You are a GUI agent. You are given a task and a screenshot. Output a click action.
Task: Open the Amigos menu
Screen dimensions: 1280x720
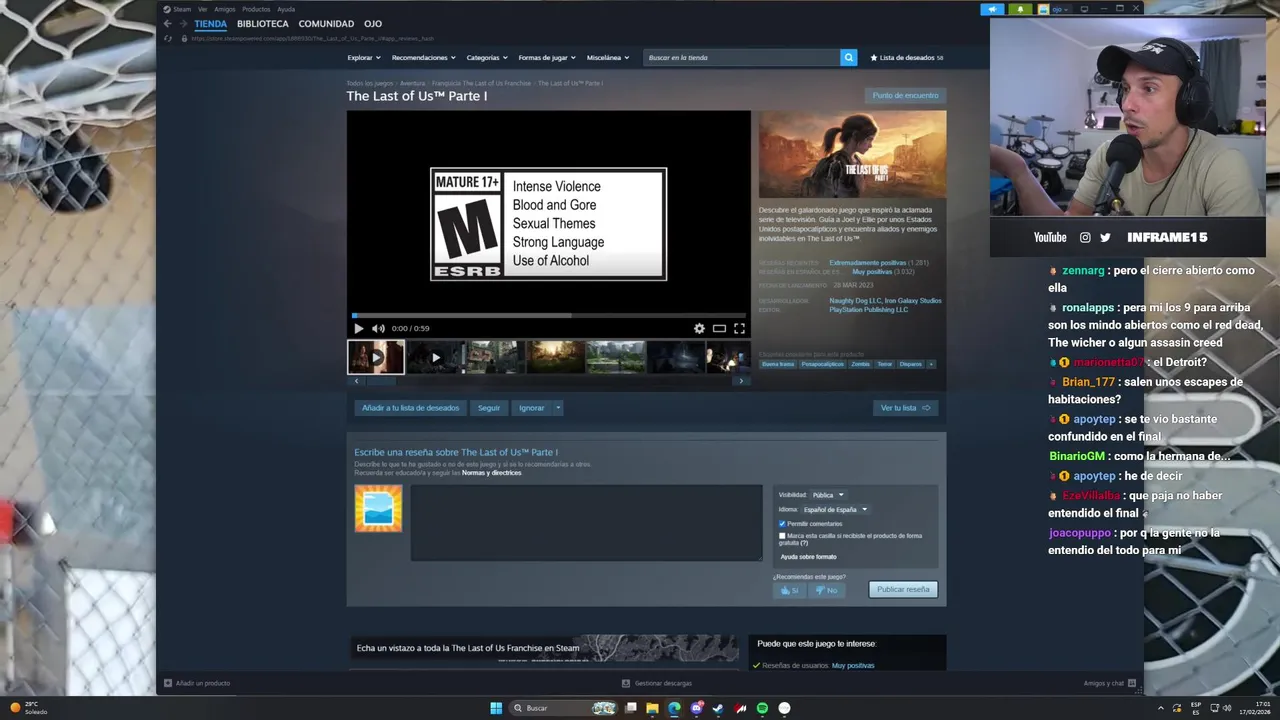pyautogui.click(x=224, y=9)
